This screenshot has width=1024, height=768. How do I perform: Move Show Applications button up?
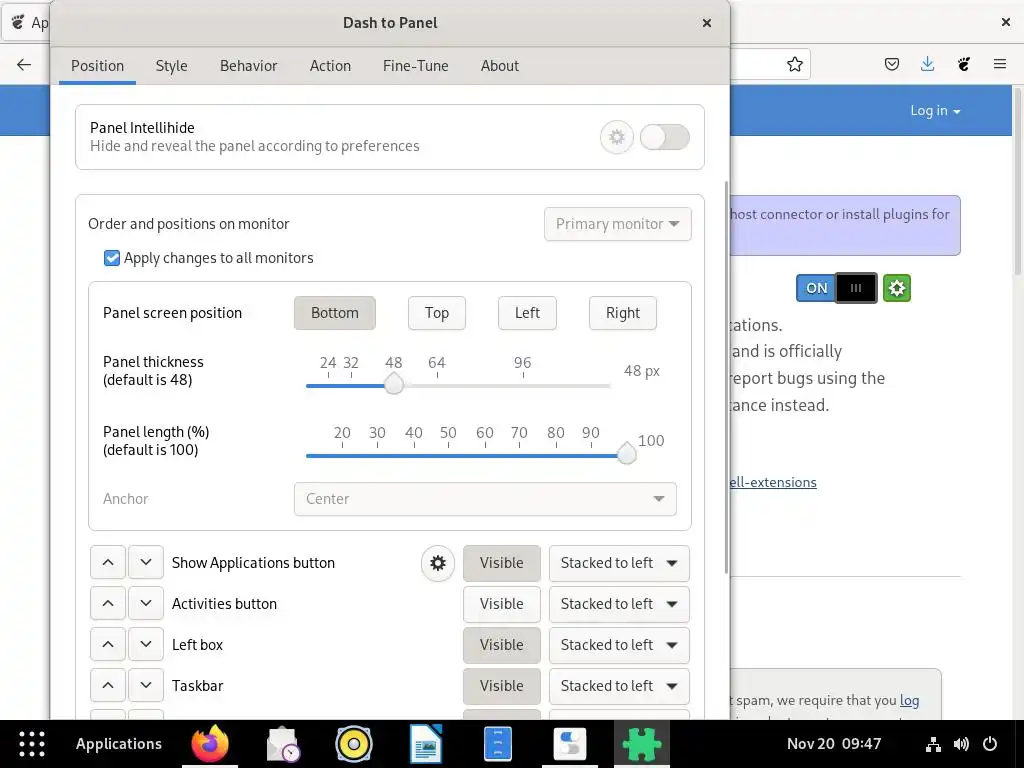pyautogui.click(x=108, y=563)
